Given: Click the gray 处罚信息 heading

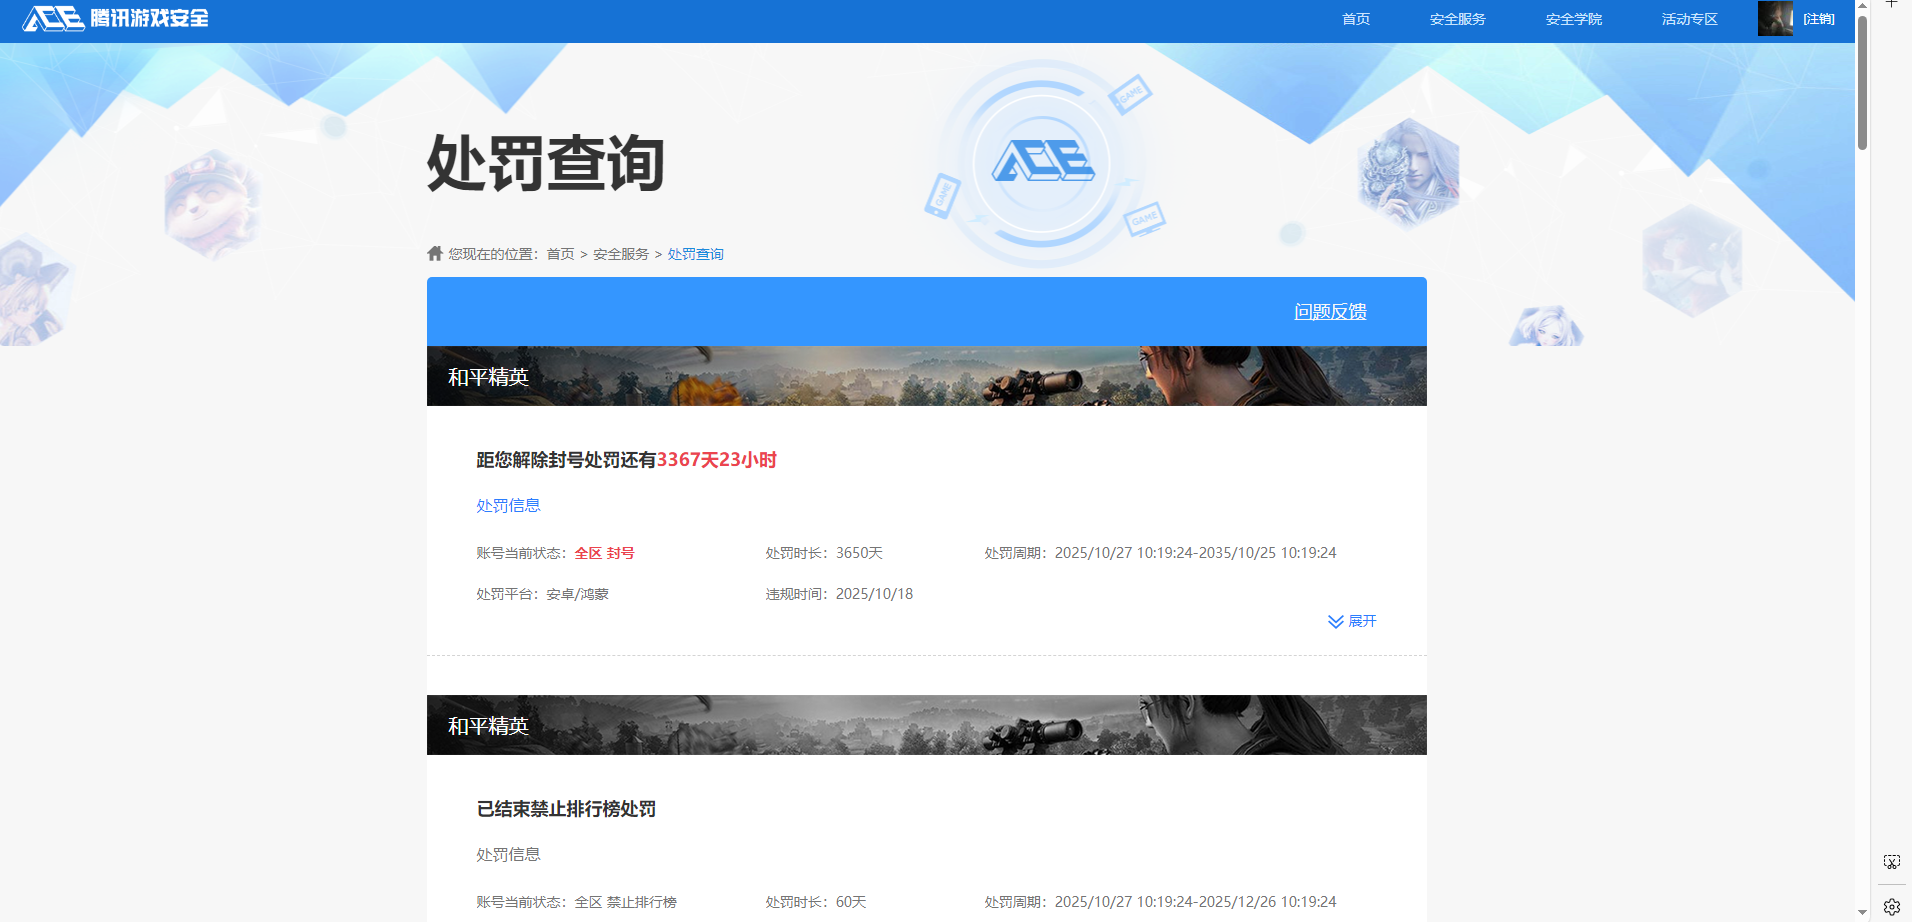Looking at the screenshot, I should click(508, 854).
